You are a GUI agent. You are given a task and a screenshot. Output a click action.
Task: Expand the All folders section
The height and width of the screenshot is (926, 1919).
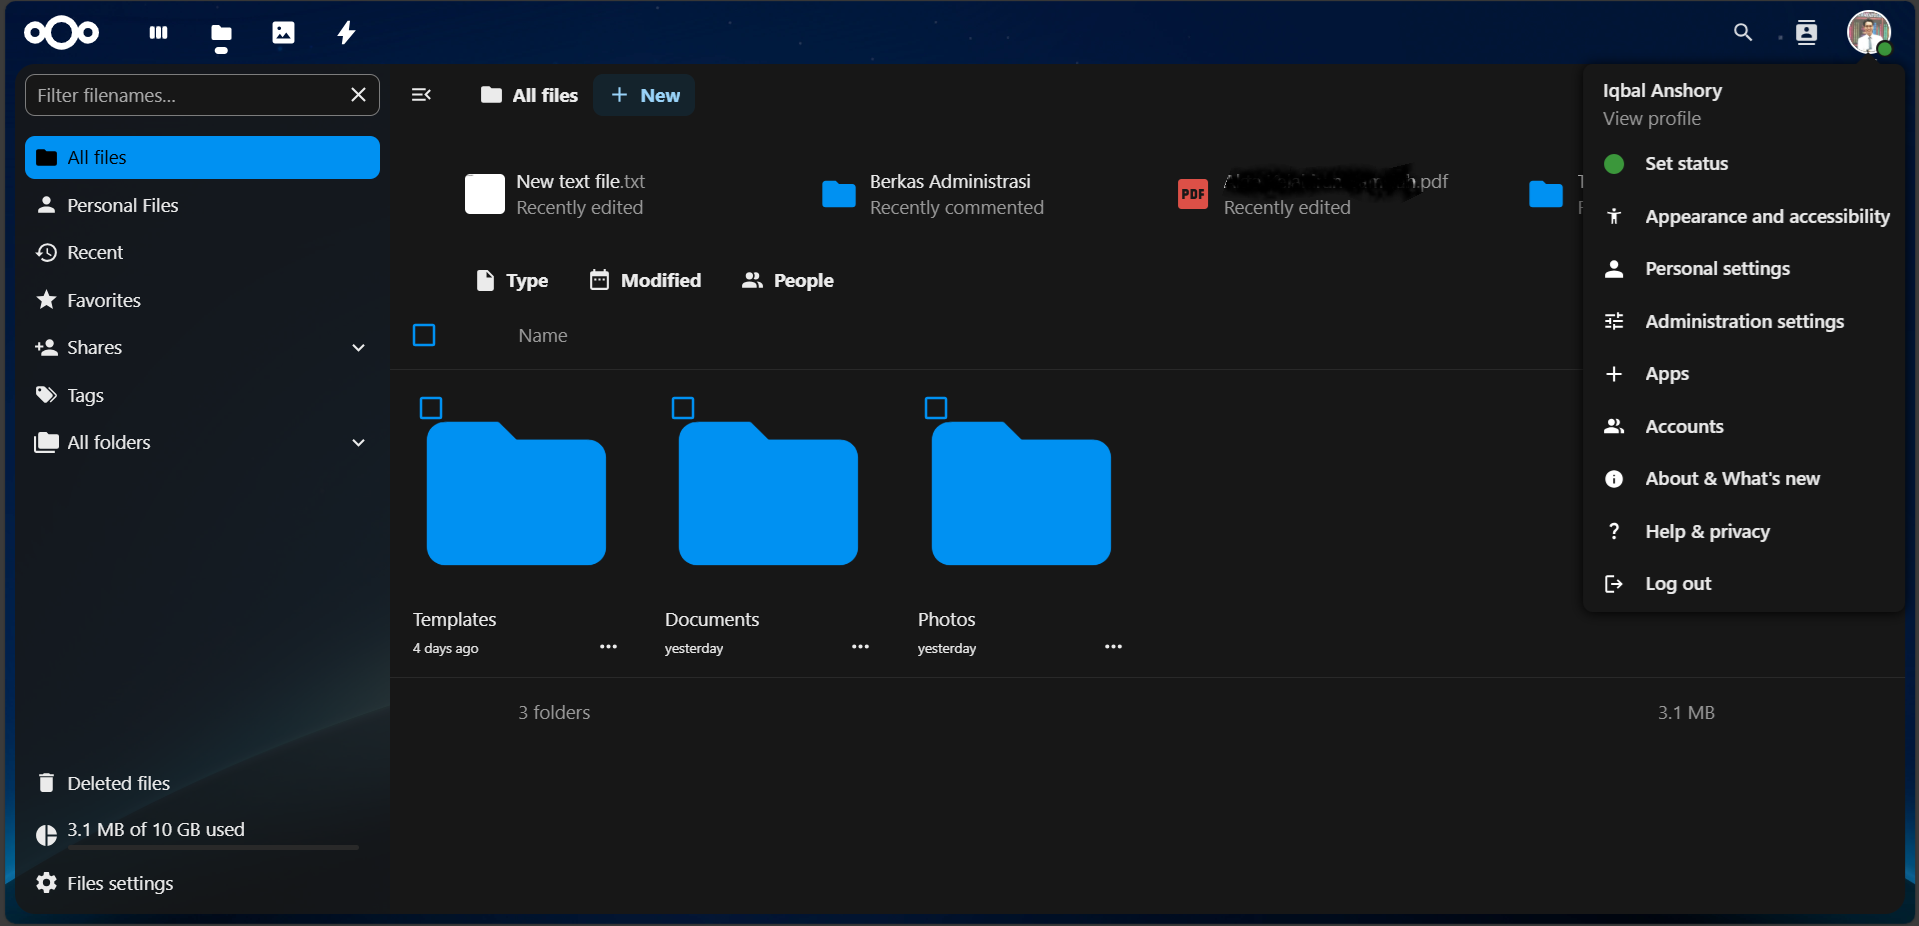(x=358, y=443)
